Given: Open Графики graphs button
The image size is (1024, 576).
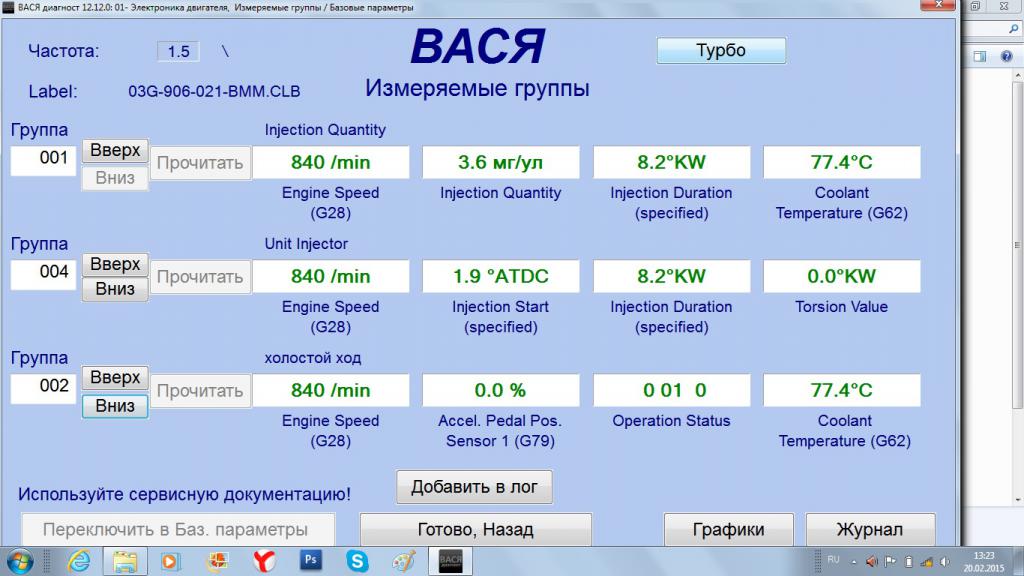Looking at the screenshot, I should tap(728, 529).
